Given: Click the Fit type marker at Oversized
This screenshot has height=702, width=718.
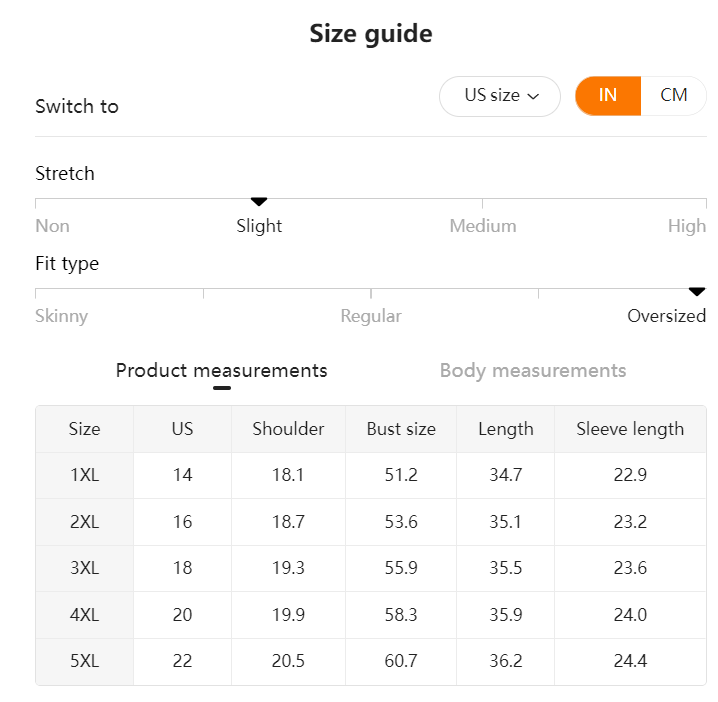Looking at the screenshot, I should pyautogui.click(x=697, y=292).
